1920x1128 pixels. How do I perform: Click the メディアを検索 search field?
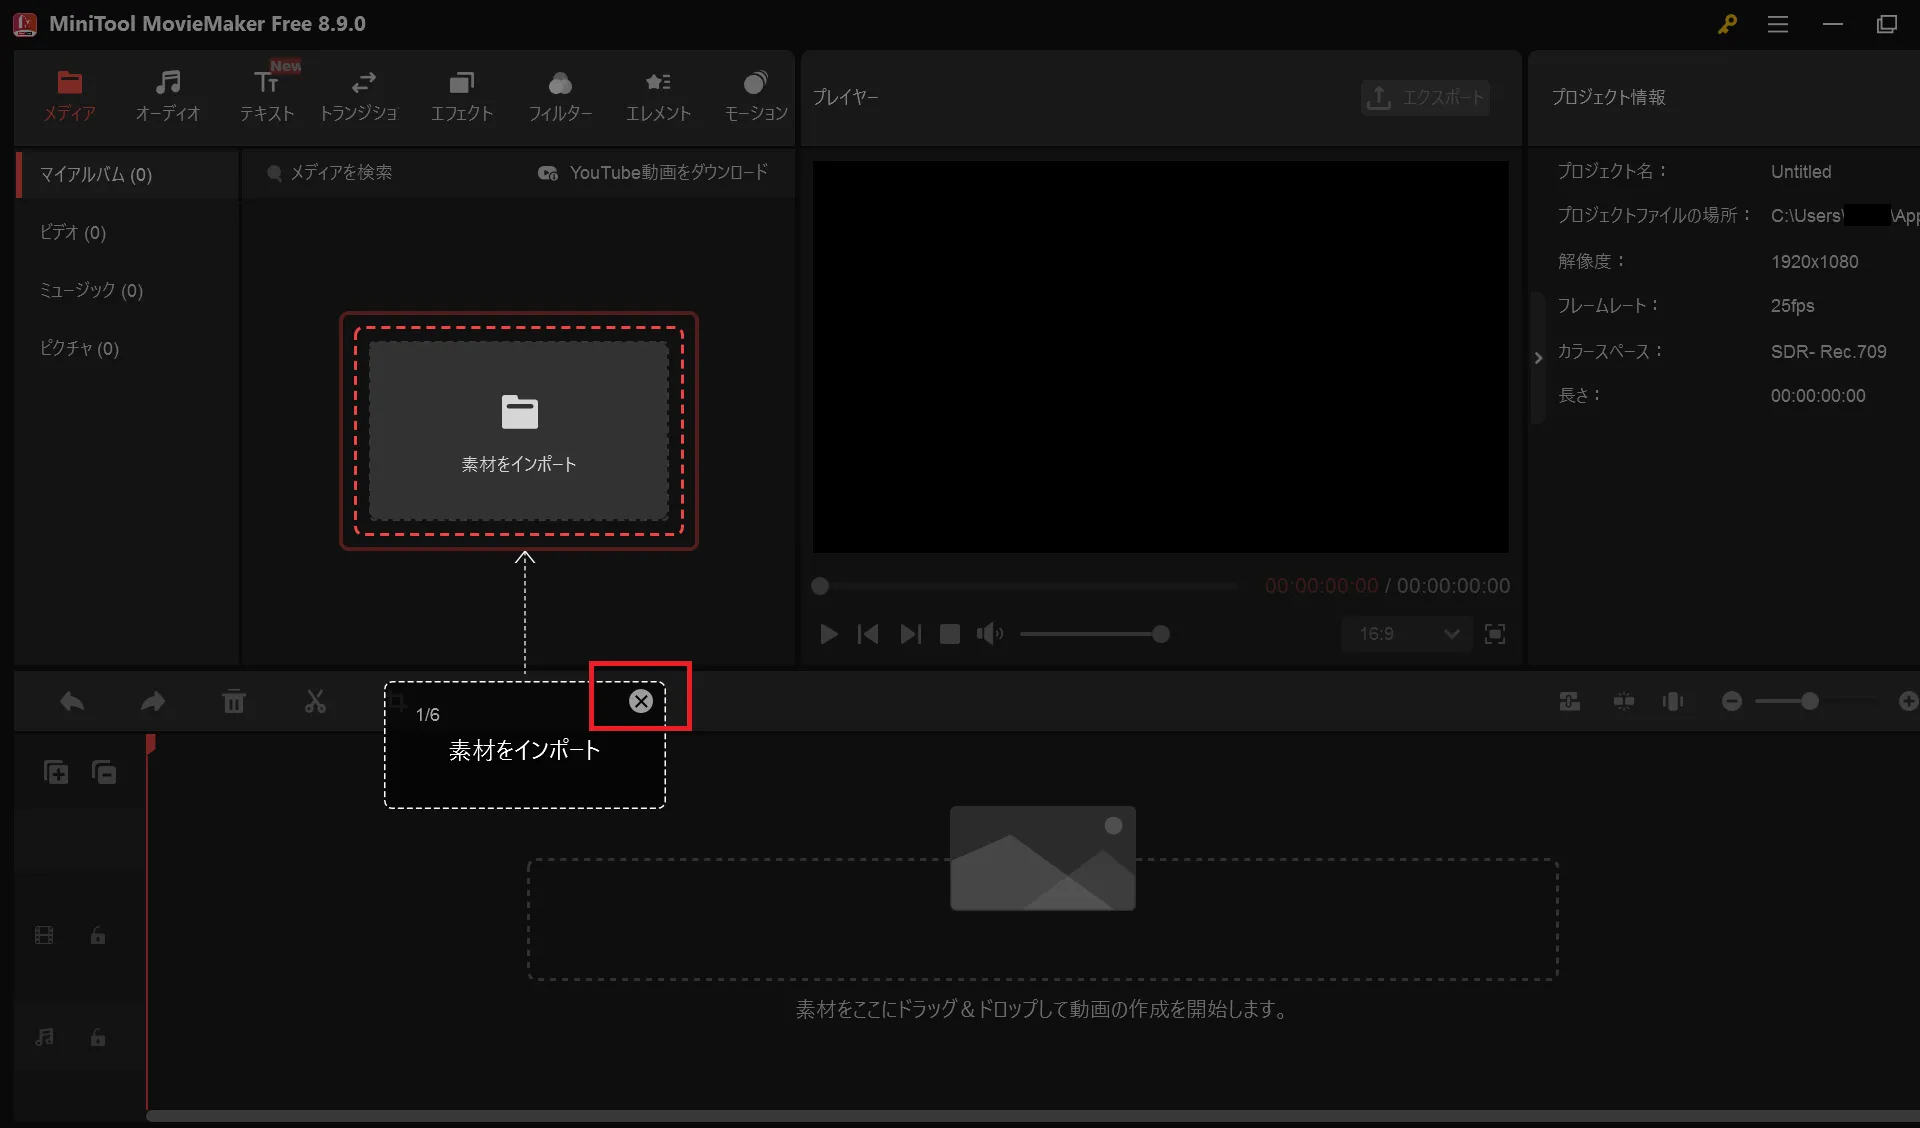(x=341, y=173)
